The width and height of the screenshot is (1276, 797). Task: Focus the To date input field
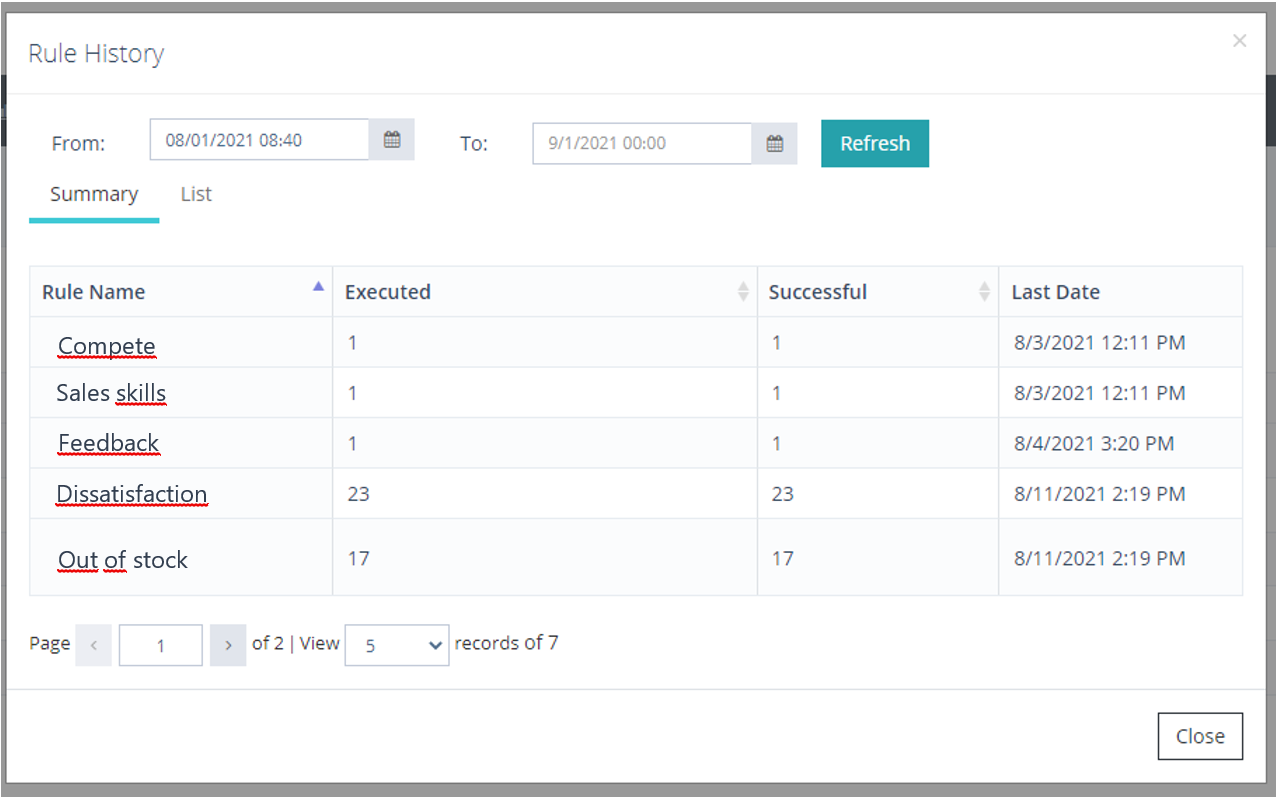[x=643, y=144]
